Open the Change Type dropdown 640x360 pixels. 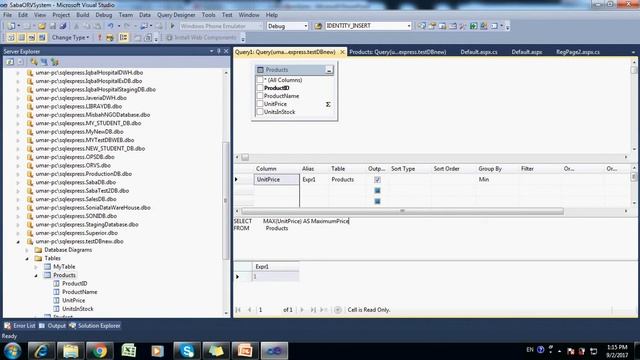(x=70, y=38)
